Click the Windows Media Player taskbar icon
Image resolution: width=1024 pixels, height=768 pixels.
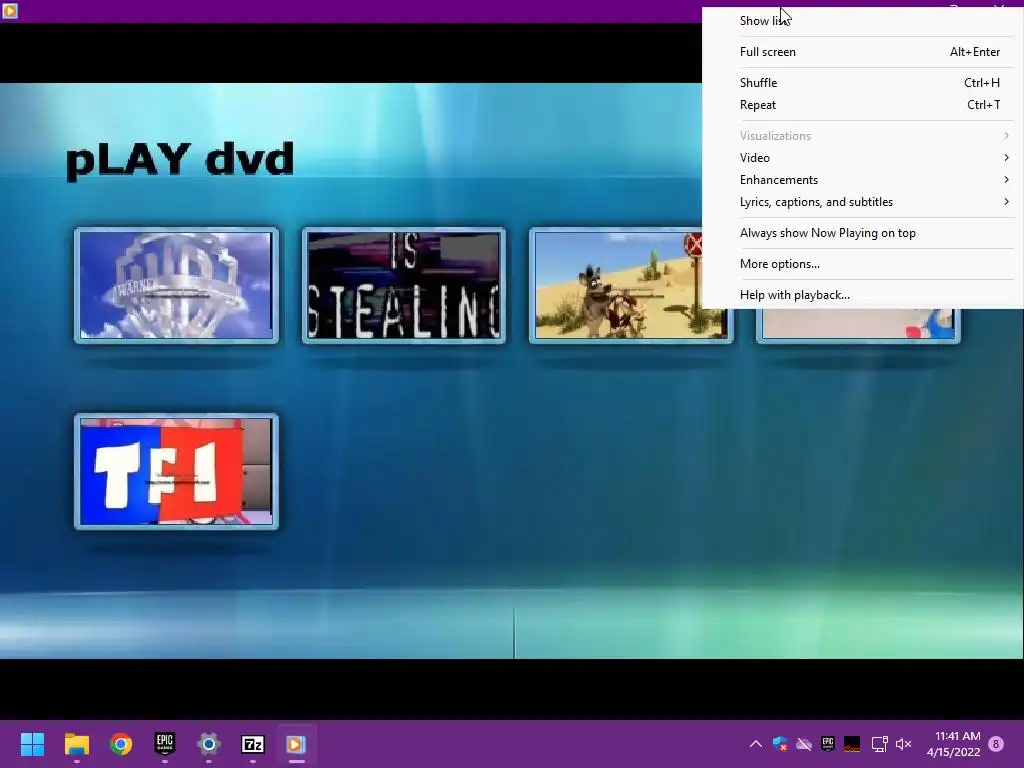point(296,744)
